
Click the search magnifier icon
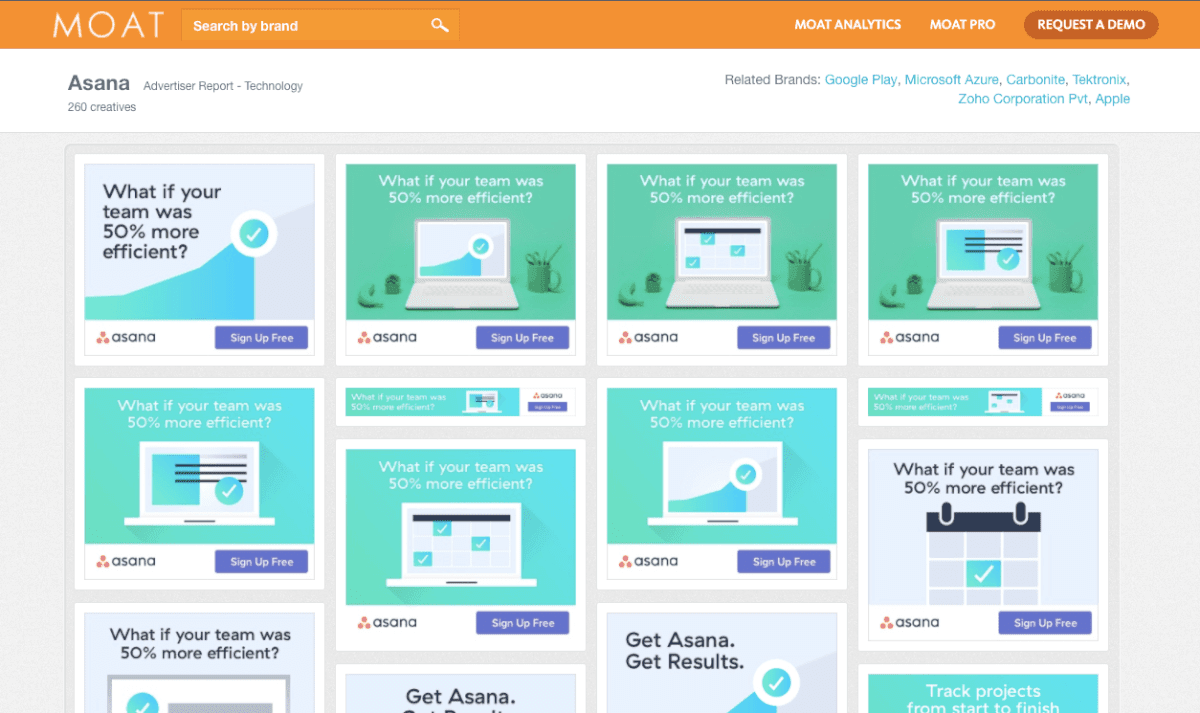(x=440, y=25)
